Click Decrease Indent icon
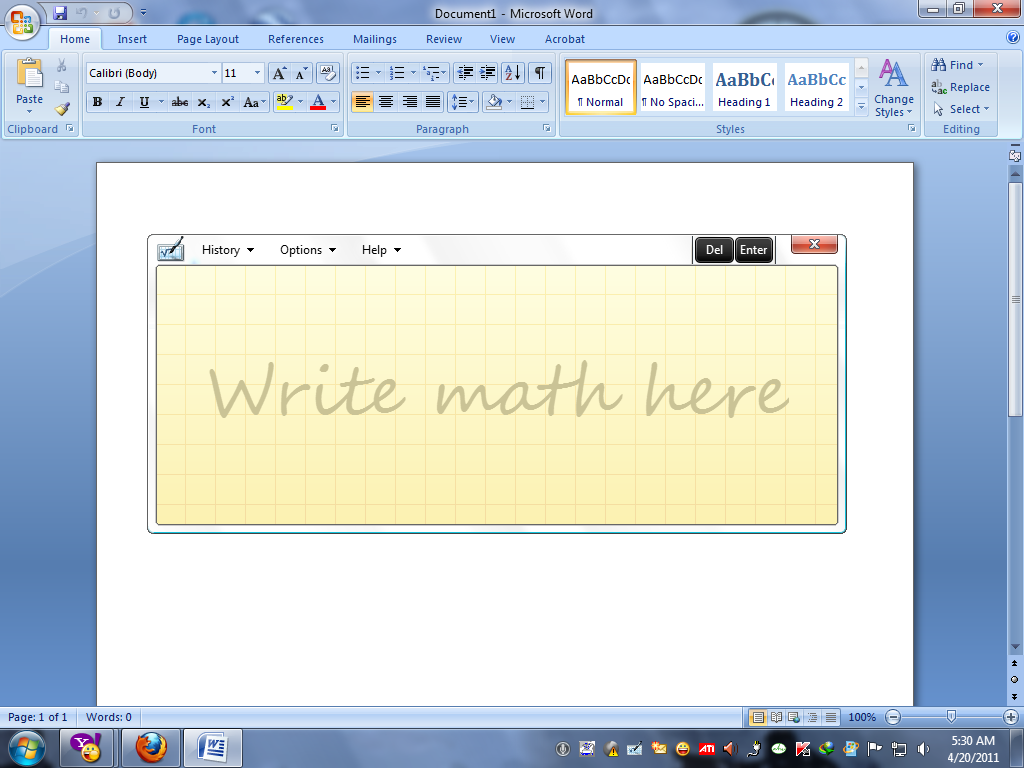The width and height of the screenshot is (1024, 768). click(465, 73)
